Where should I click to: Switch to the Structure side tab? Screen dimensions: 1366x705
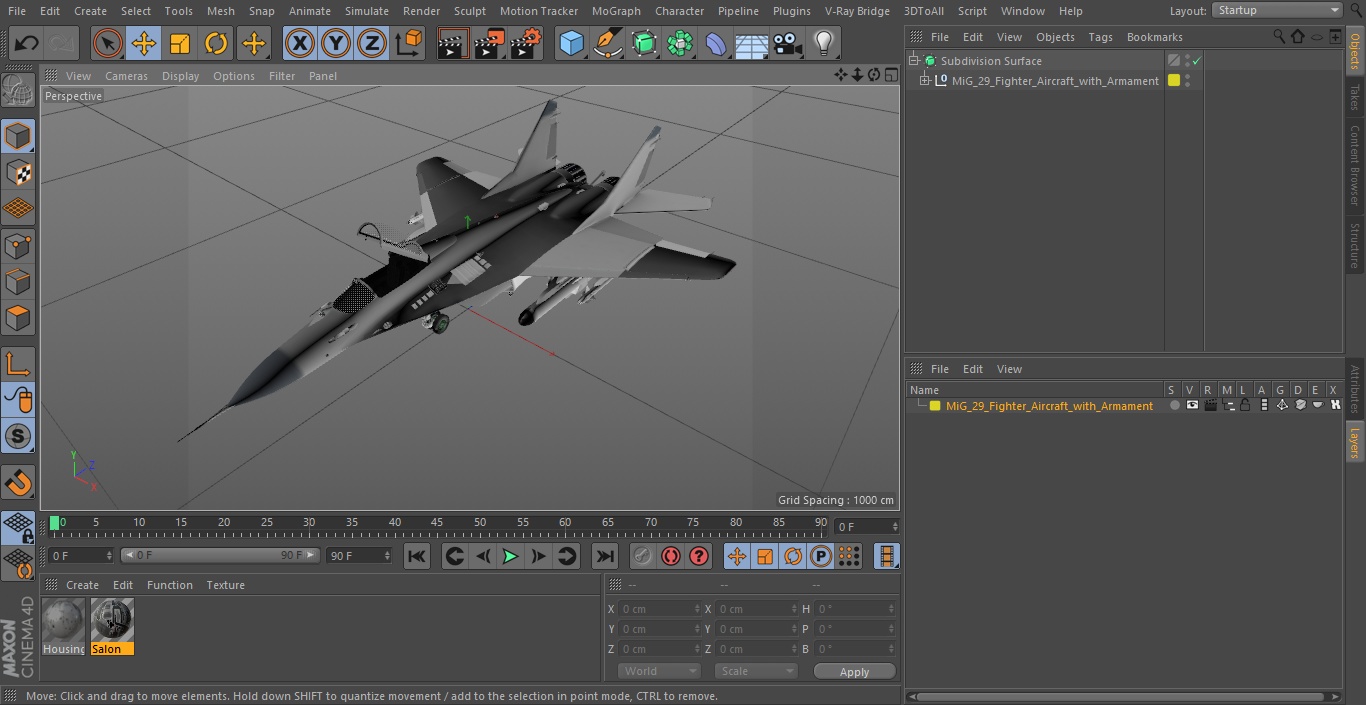[1355, 245]
